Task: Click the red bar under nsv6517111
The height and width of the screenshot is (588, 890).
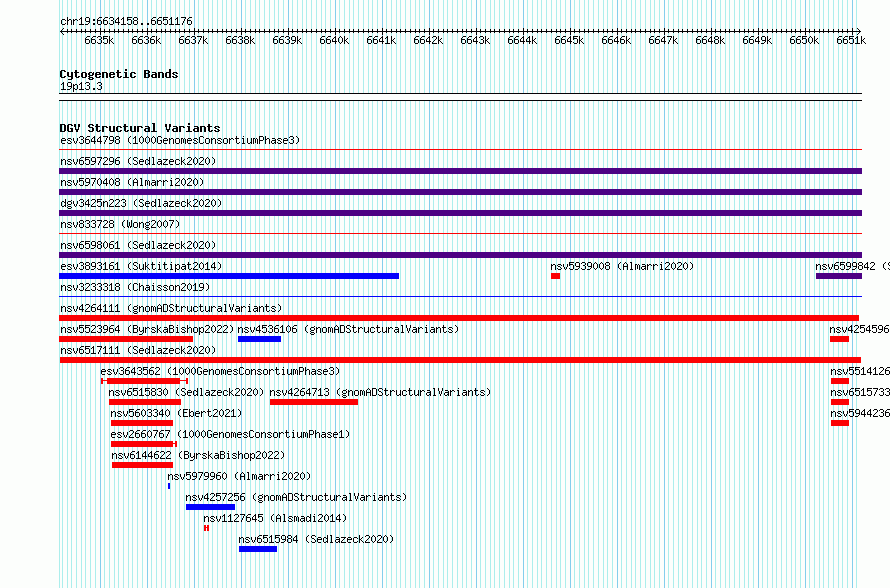Action: click(460, 360)
